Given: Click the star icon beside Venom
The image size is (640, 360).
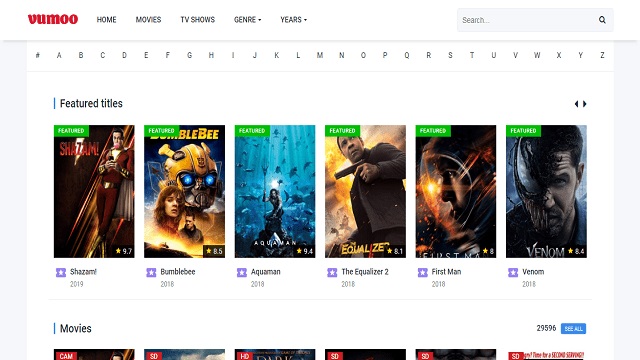Looking at the screenshot, I should [x=513, y=272].
